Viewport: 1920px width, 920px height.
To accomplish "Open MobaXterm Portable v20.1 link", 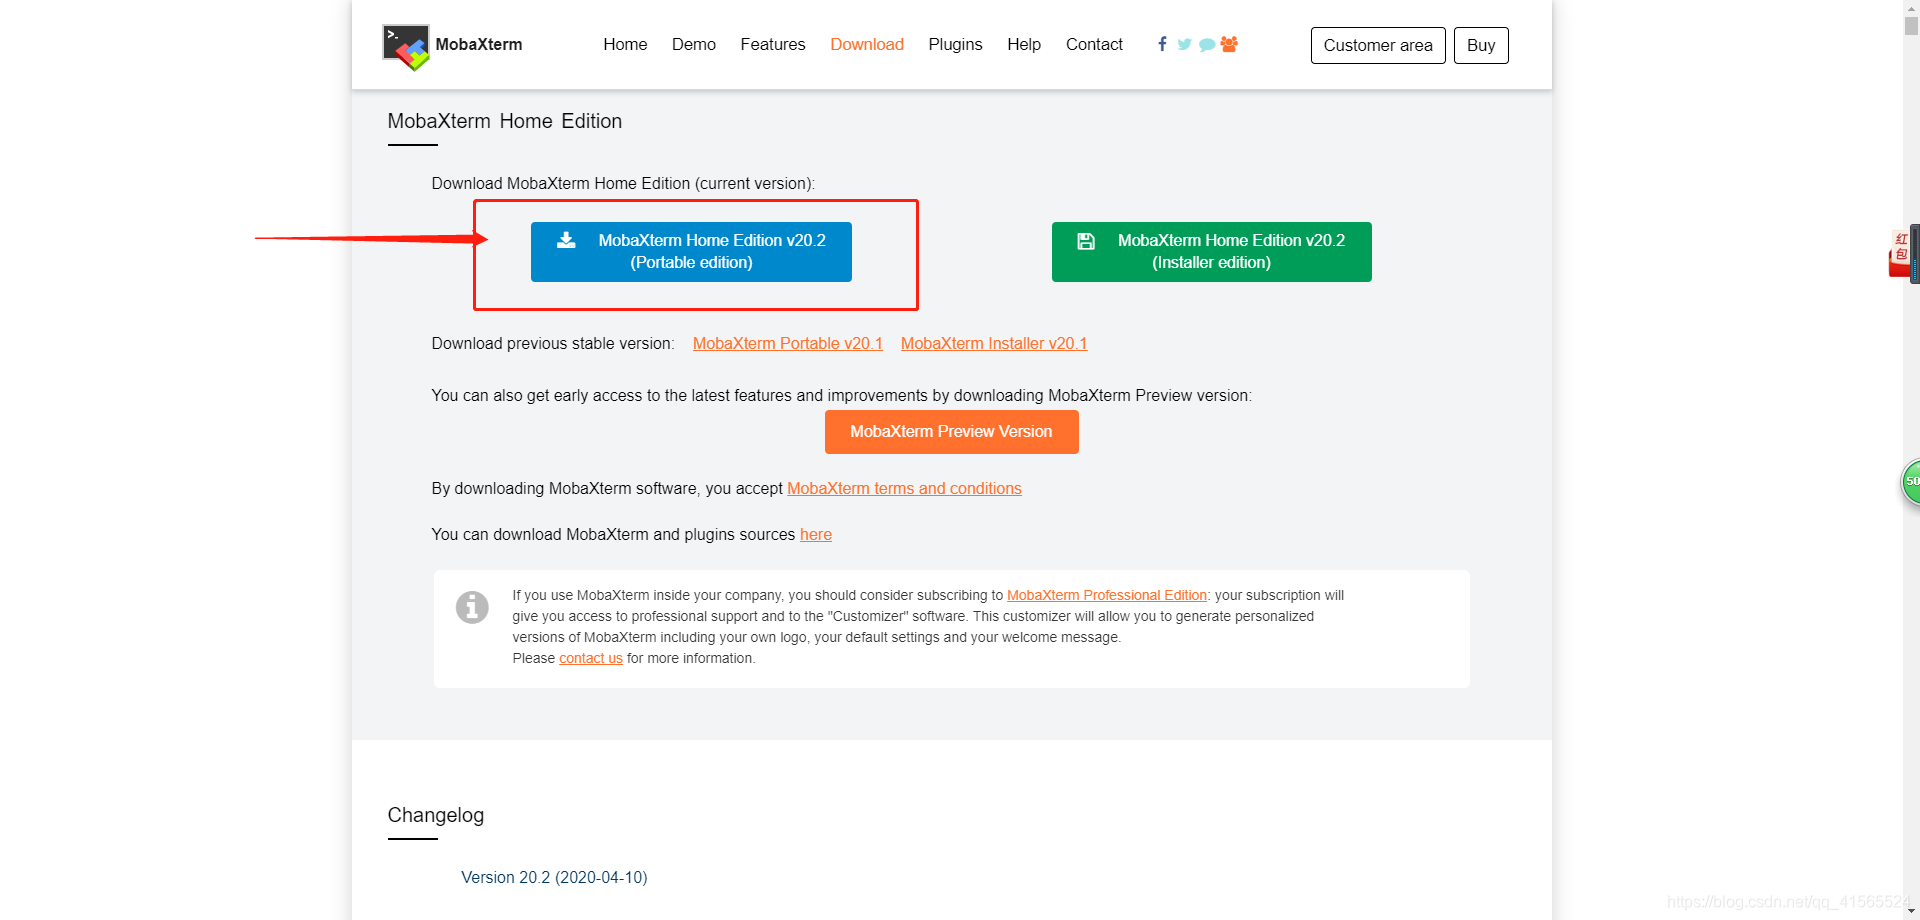I will click(788, 343).
